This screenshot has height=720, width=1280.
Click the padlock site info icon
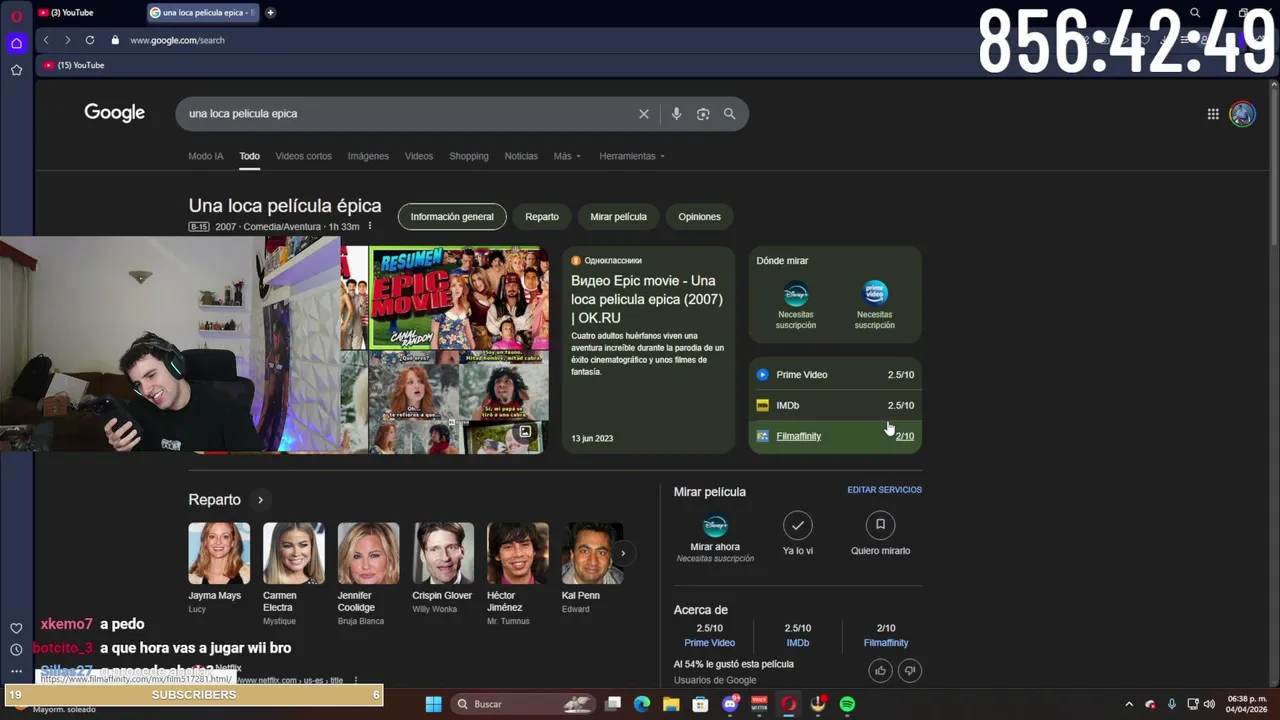[115, 40]
